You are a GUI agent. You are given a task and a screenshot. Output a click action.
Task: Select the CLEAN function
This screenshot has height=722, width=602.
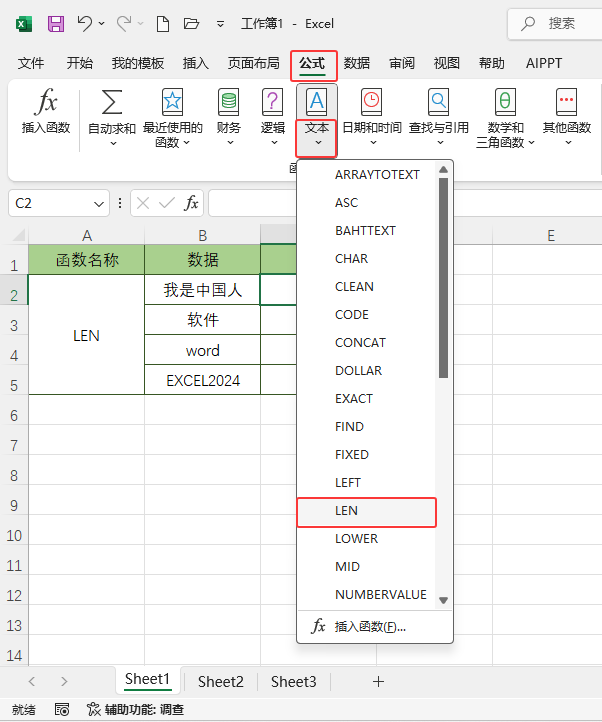tap(367, 287)
